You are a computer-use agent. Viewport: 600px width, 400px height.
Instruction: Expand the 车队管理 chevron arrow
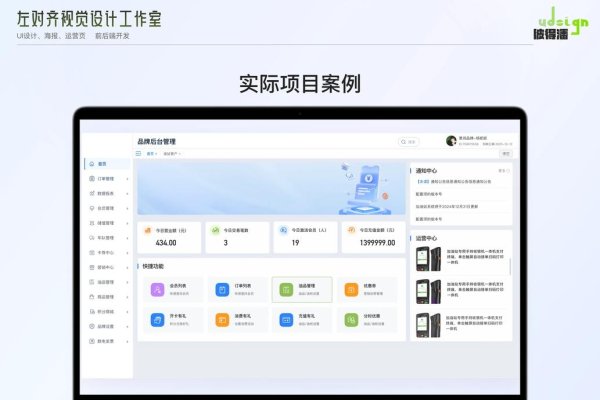click(127, 238)
